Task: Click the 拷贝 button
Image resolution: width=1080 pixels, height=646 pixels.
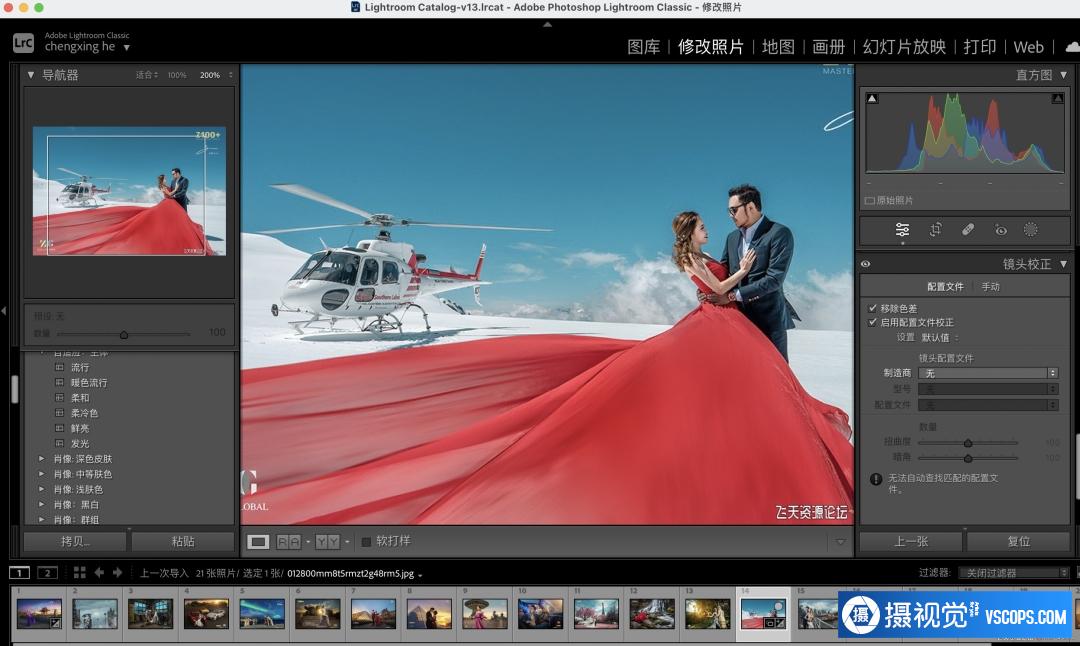Action: pyautogui.click(x=75, y=541)
